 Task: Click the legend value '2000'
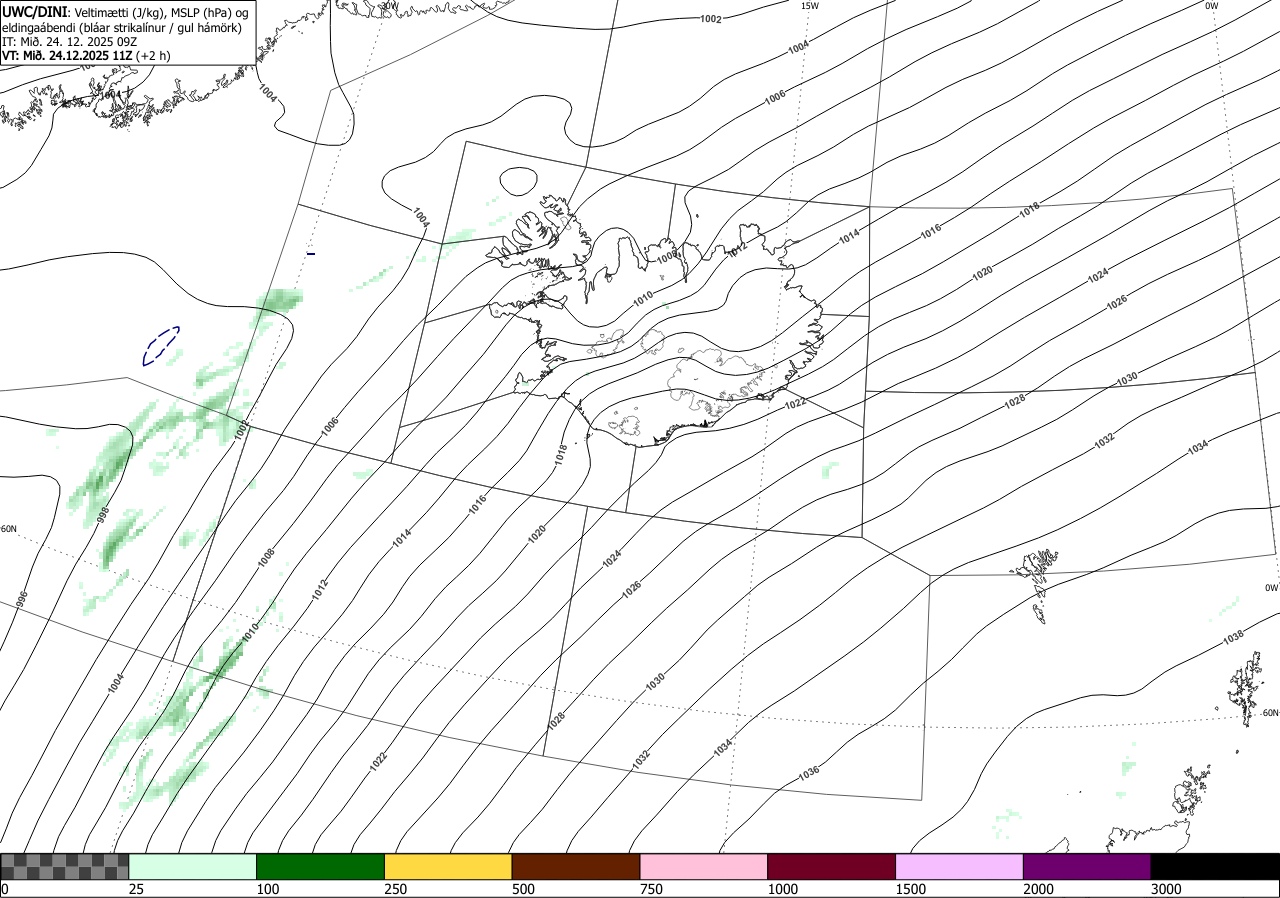(1040, 889)
